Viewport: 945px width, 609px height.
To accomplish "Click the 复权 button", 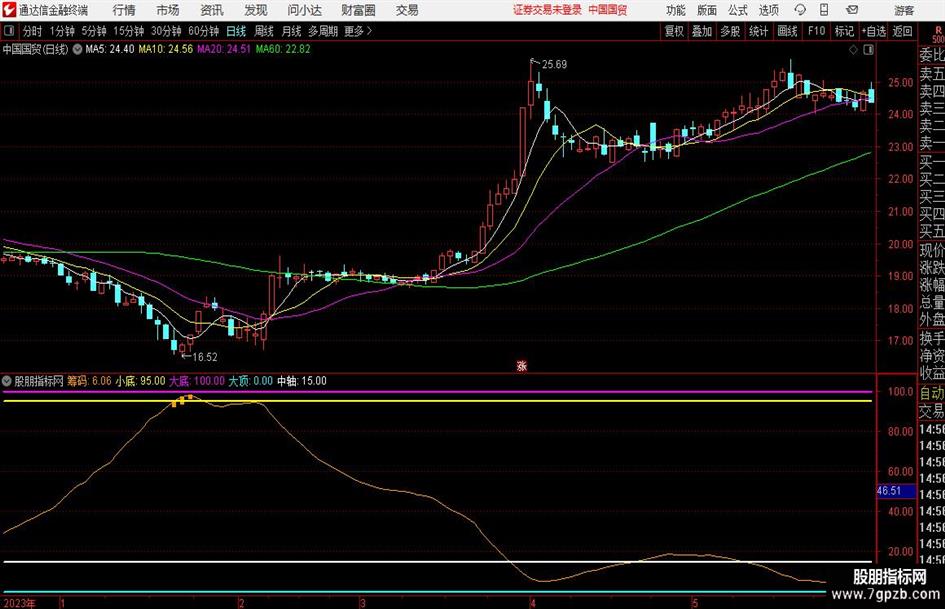I will click(674, 31).
